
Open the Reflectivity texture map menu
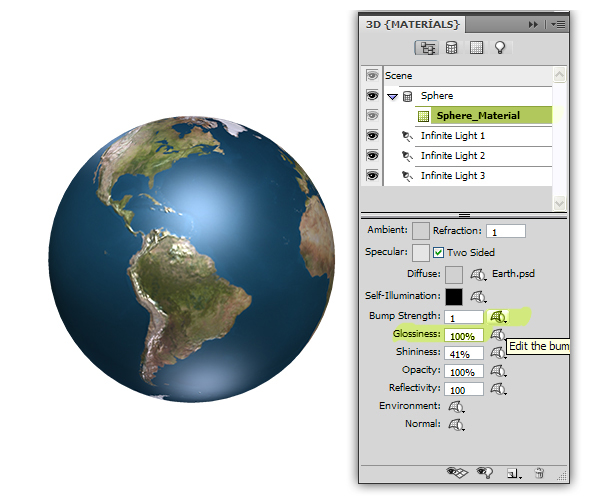coord(498,389)
